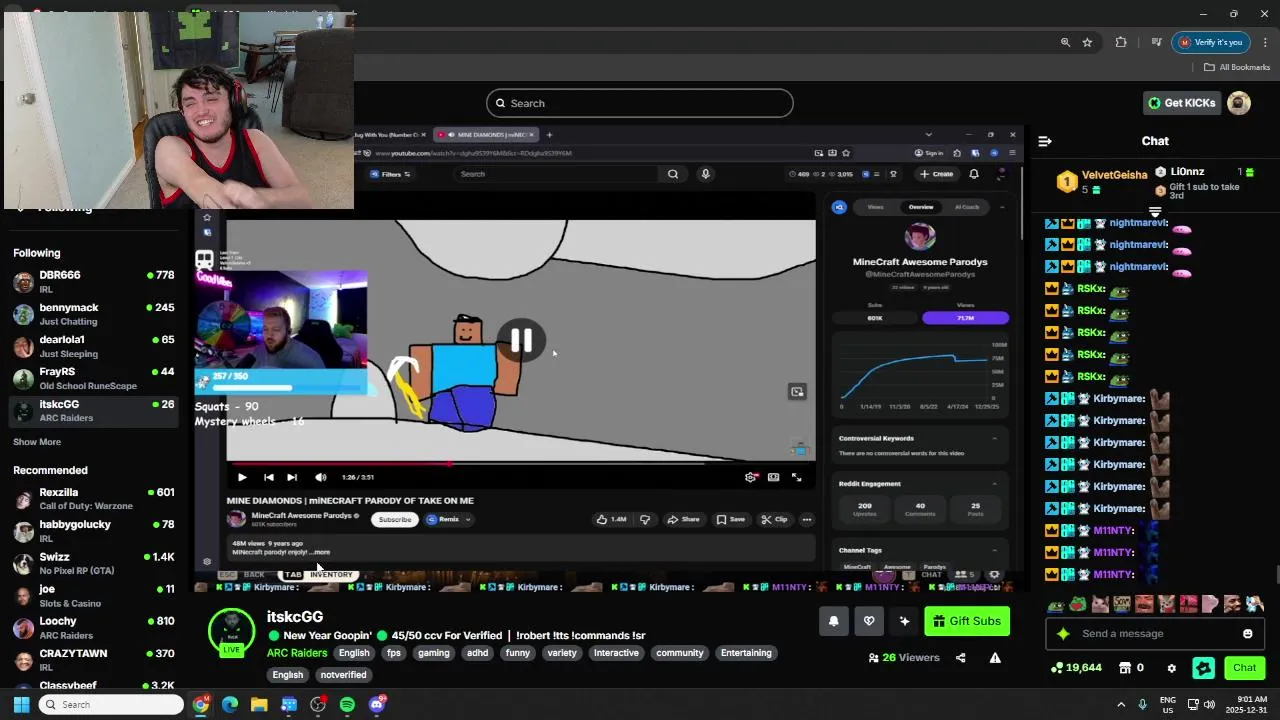Click the Entertaining stream tag
Viewport: 1280px width, 720px height.
pos(746,653)
